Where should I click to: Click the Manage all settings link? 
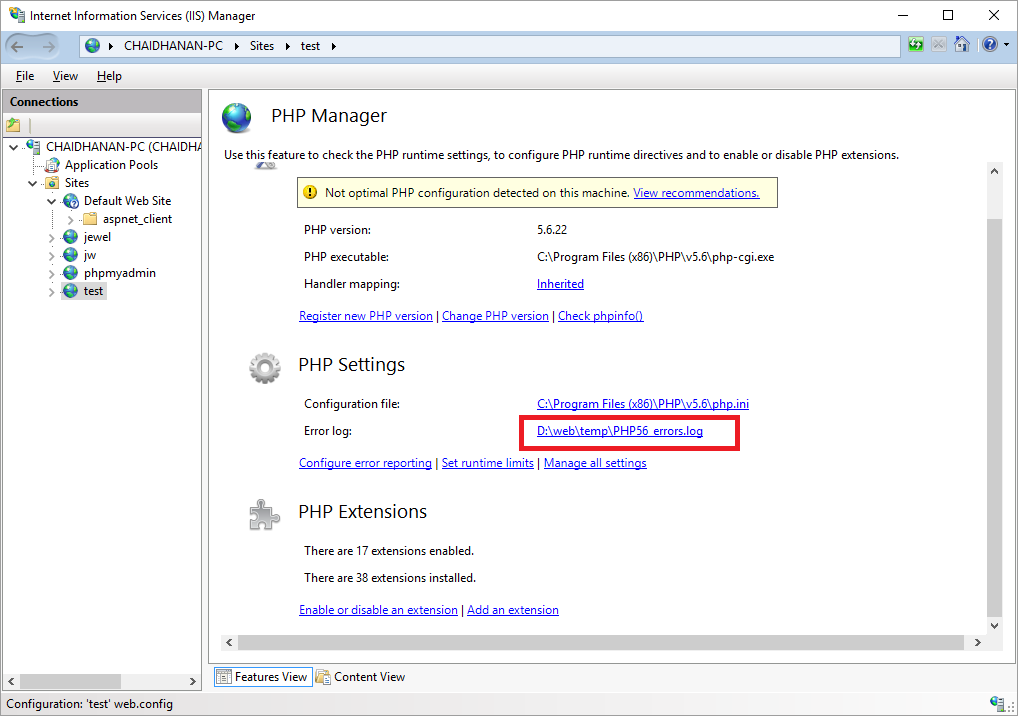595,463
